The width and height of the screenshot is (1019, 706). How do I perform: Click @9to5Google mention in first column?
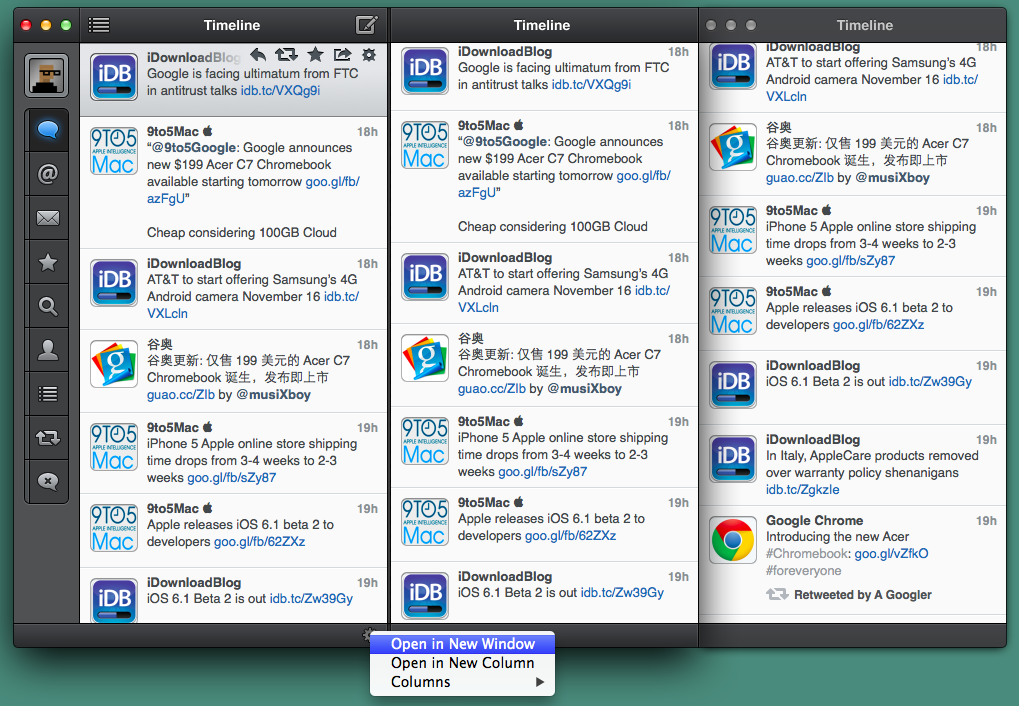pos(194,148)
